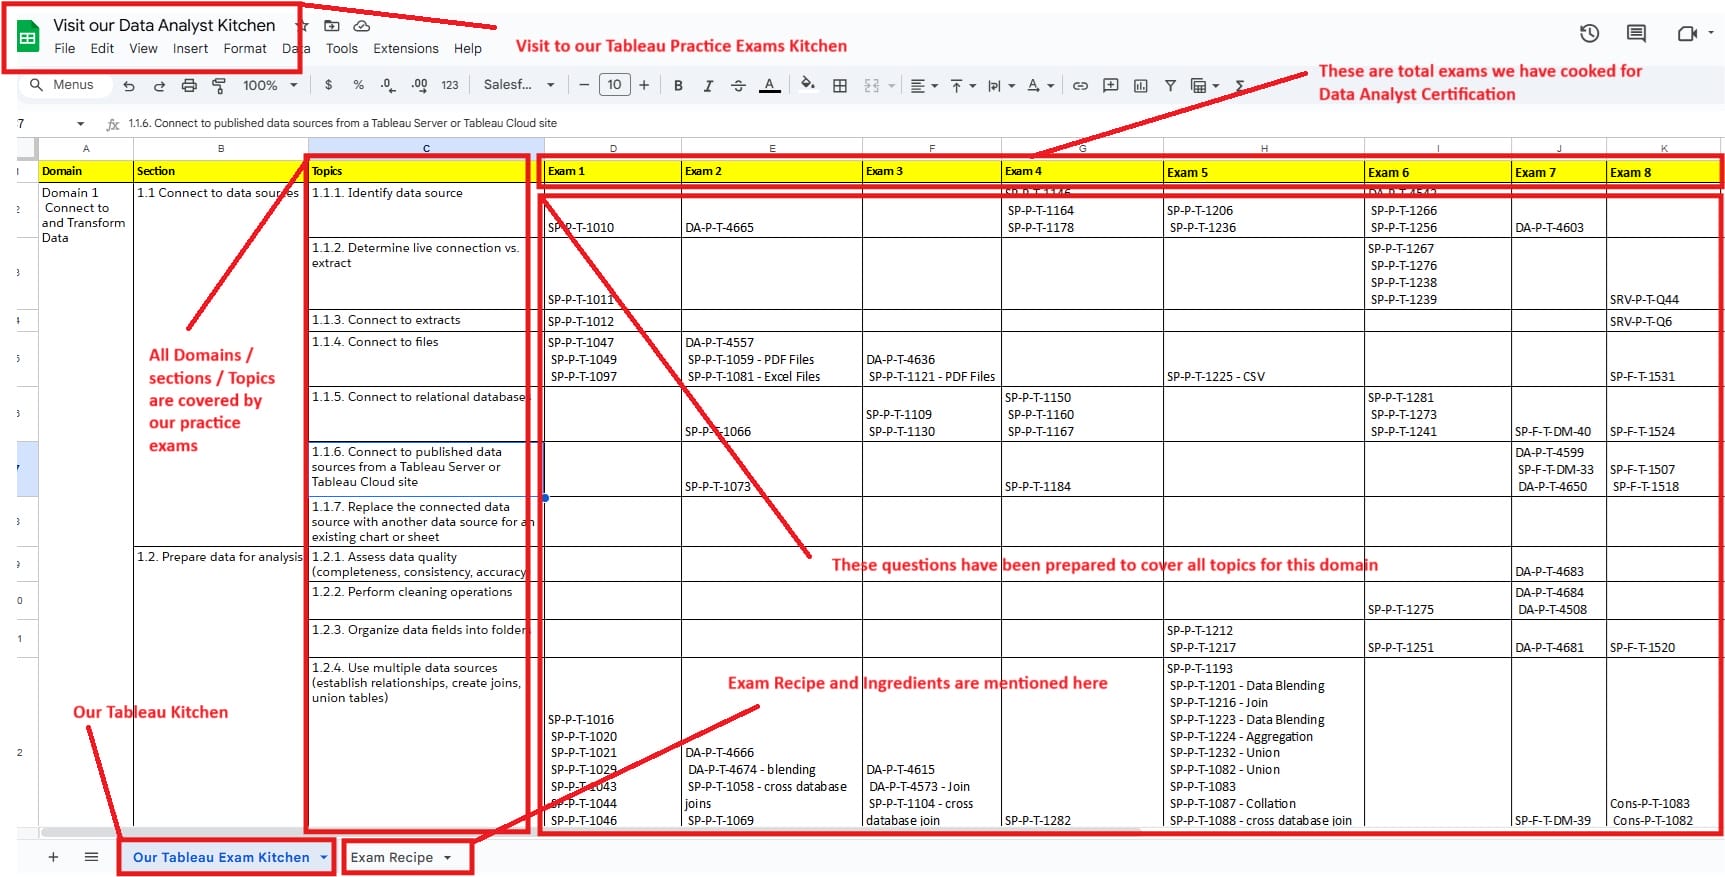Screen dimensions: 1725x877
Task: Redo the last undone action
Action: (x=159, y=86)
